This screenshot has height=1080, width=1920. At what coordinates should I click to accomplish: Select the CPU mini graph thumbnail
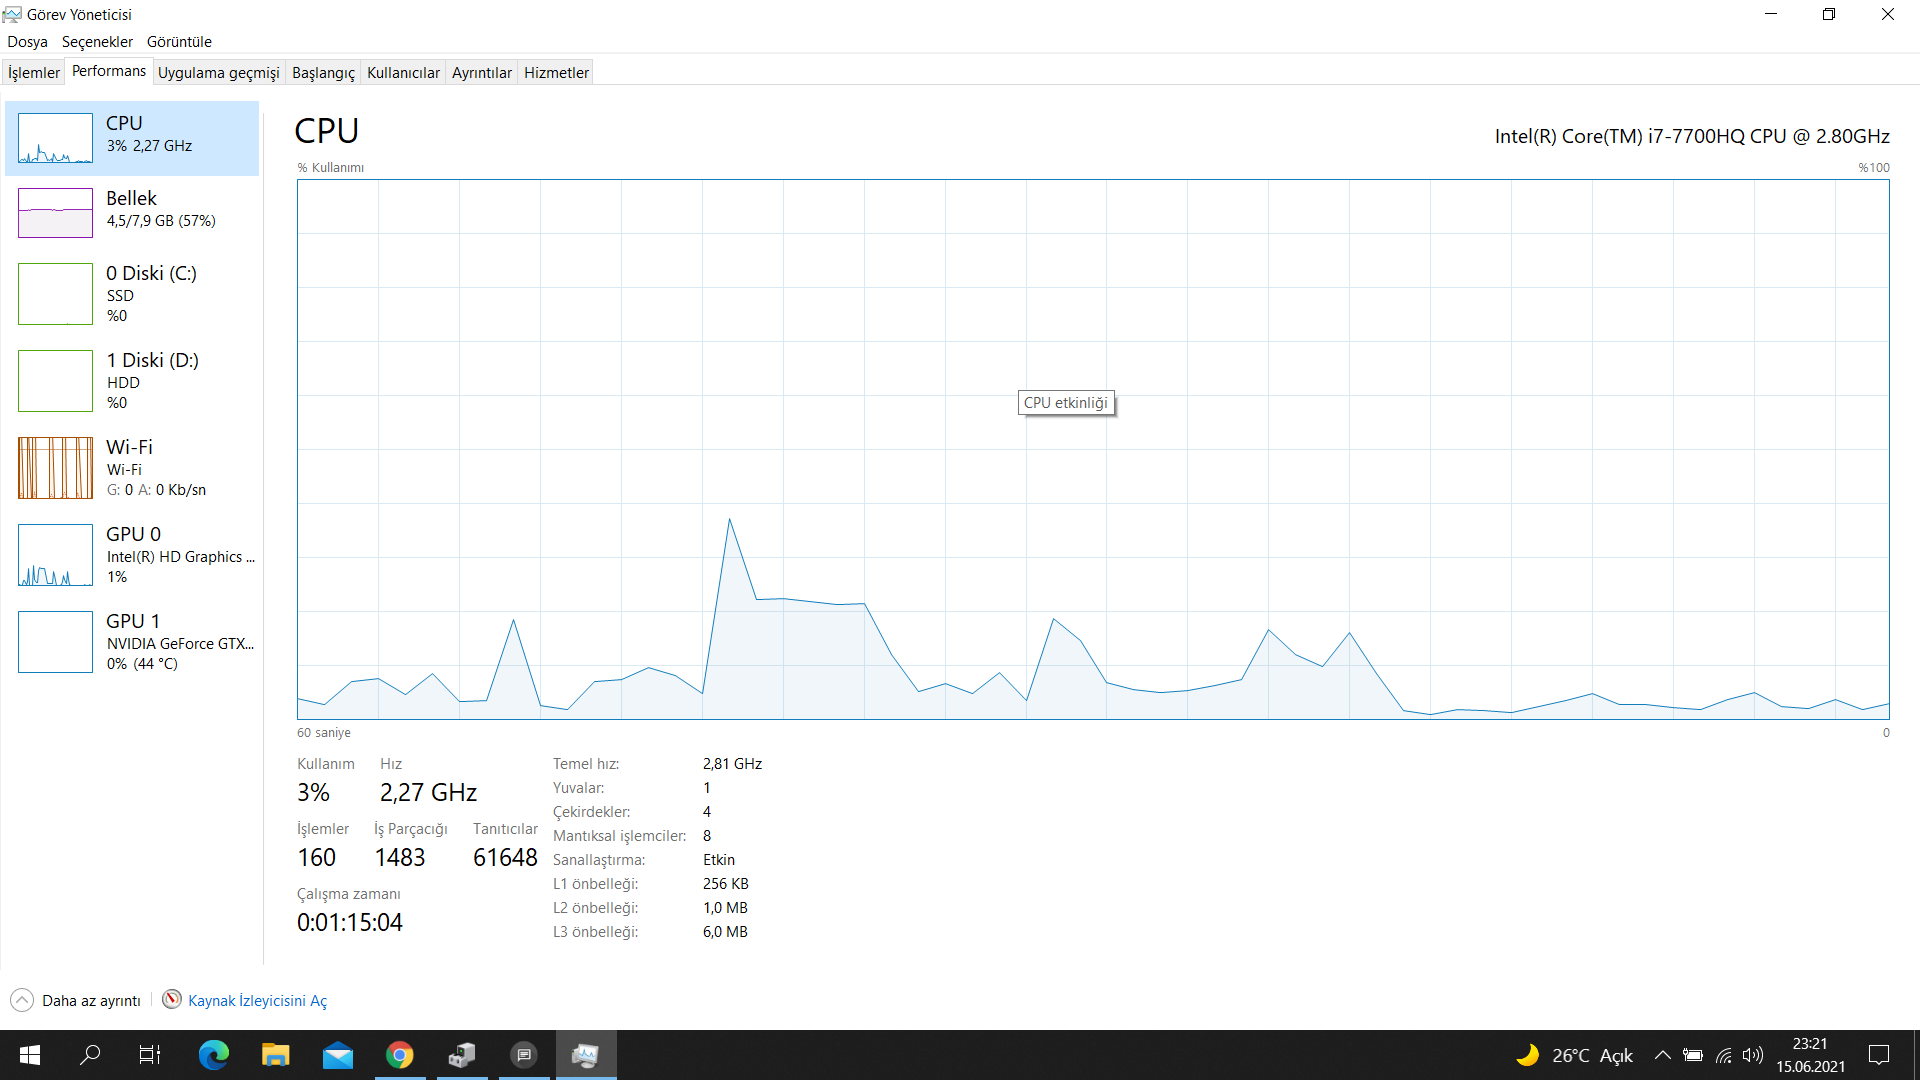(x=55, y=138)
